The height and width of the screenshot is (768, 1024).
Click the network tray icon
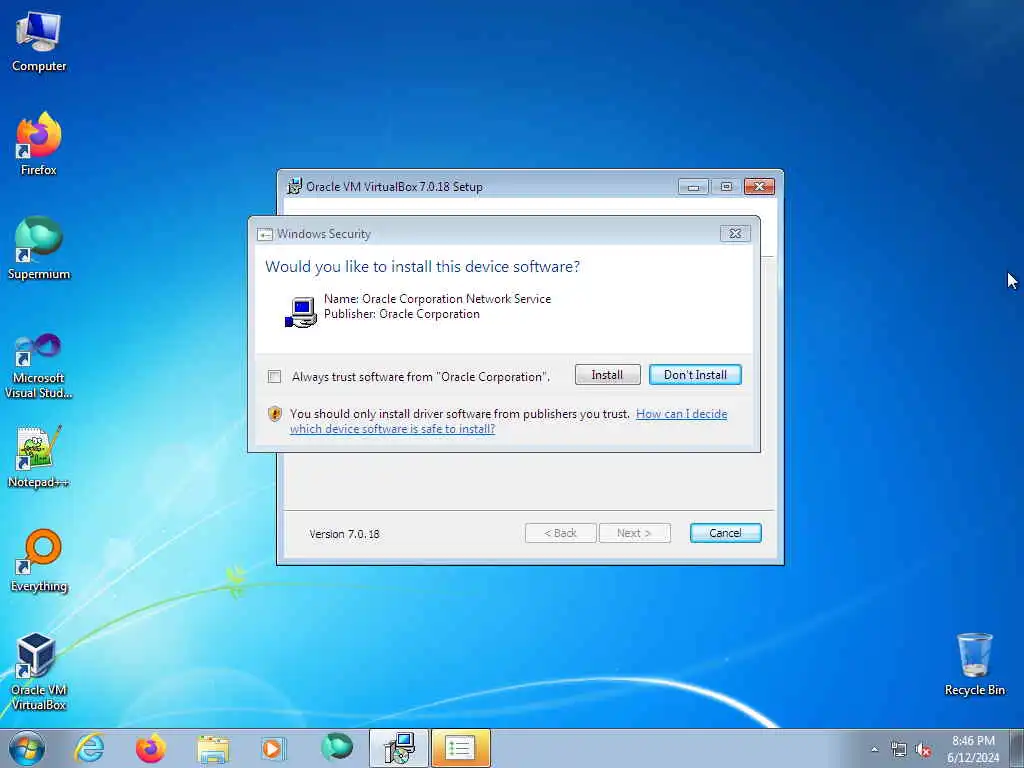(899, 750)
